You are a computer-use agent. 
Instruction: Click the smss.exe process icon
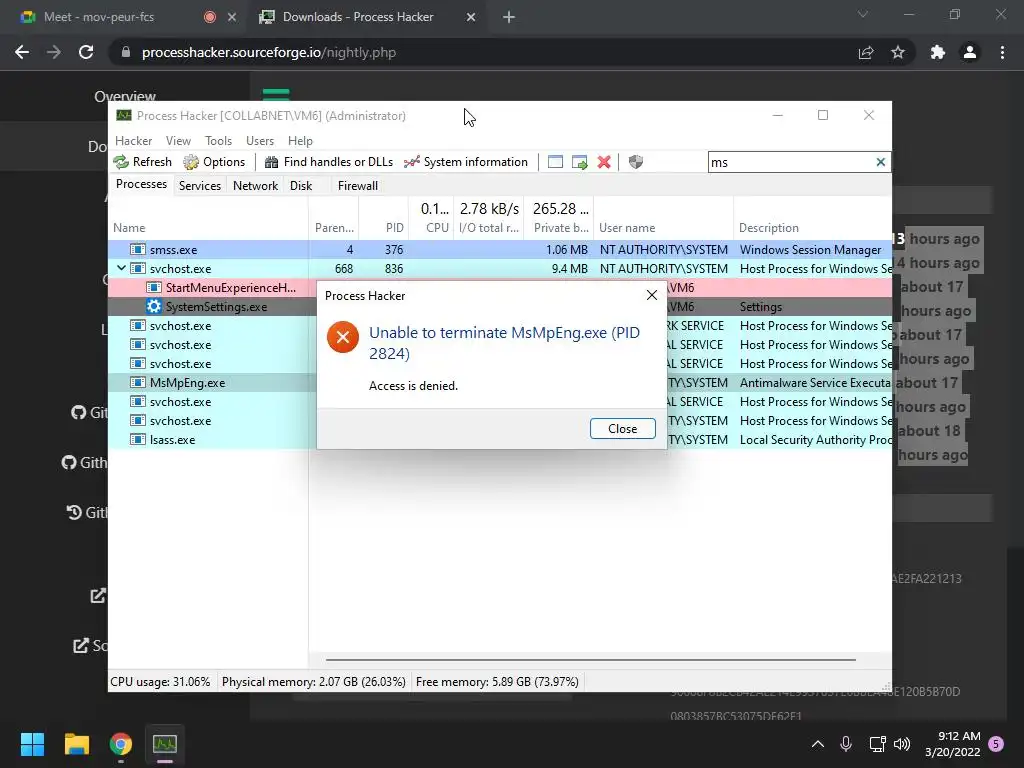click(137, 249)
